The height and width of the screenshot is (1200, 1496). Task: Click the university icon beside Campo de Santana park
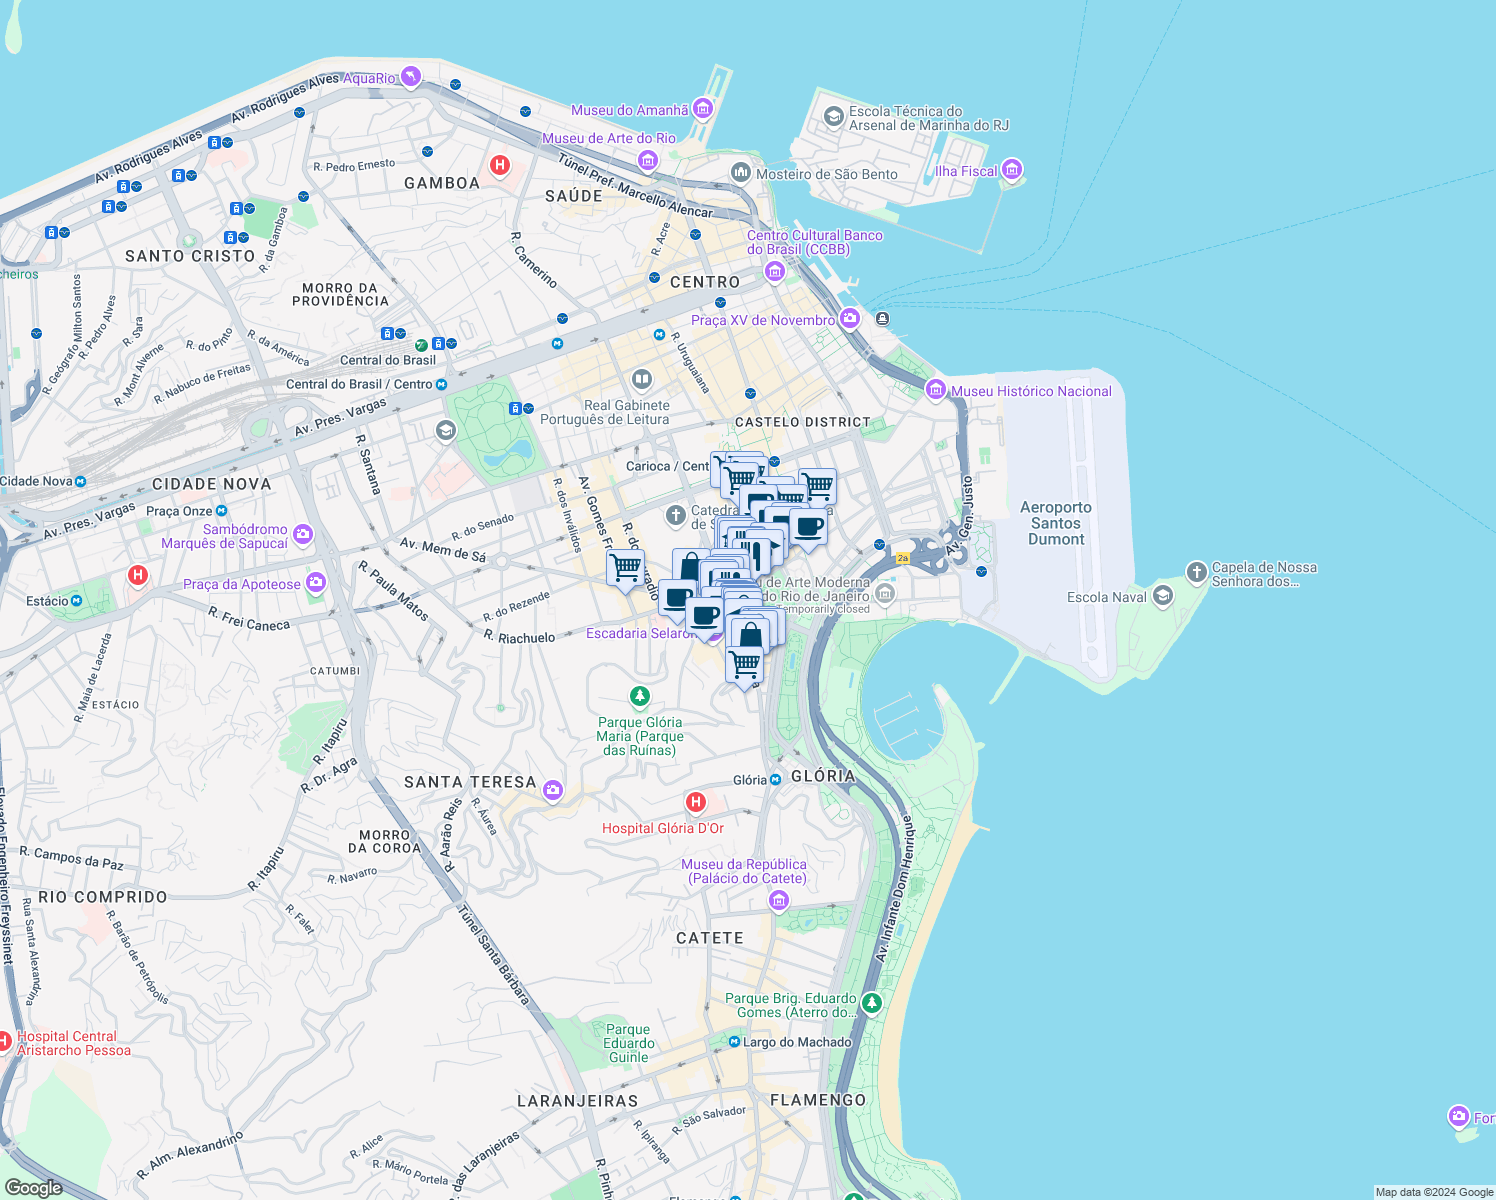446,430
